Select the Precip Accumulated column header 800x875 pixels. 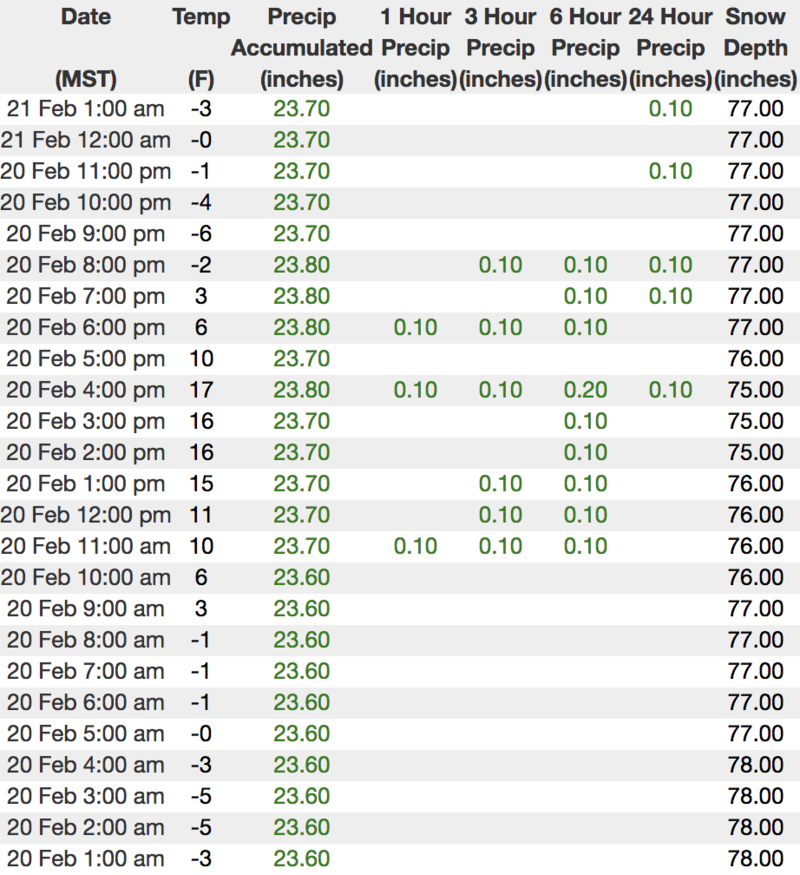pos(301,47)
